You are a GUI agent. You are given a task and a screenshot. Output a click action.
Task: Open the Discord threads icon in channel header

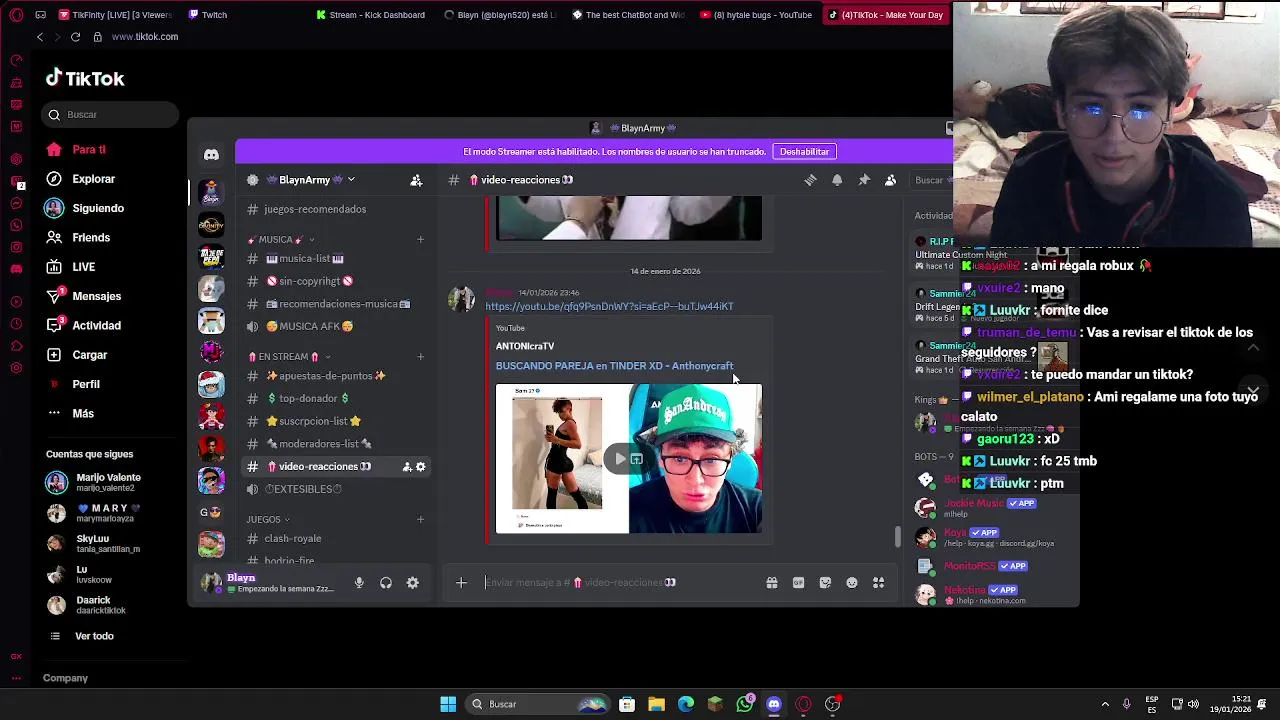pyautogui.click(x=810, y=180)
